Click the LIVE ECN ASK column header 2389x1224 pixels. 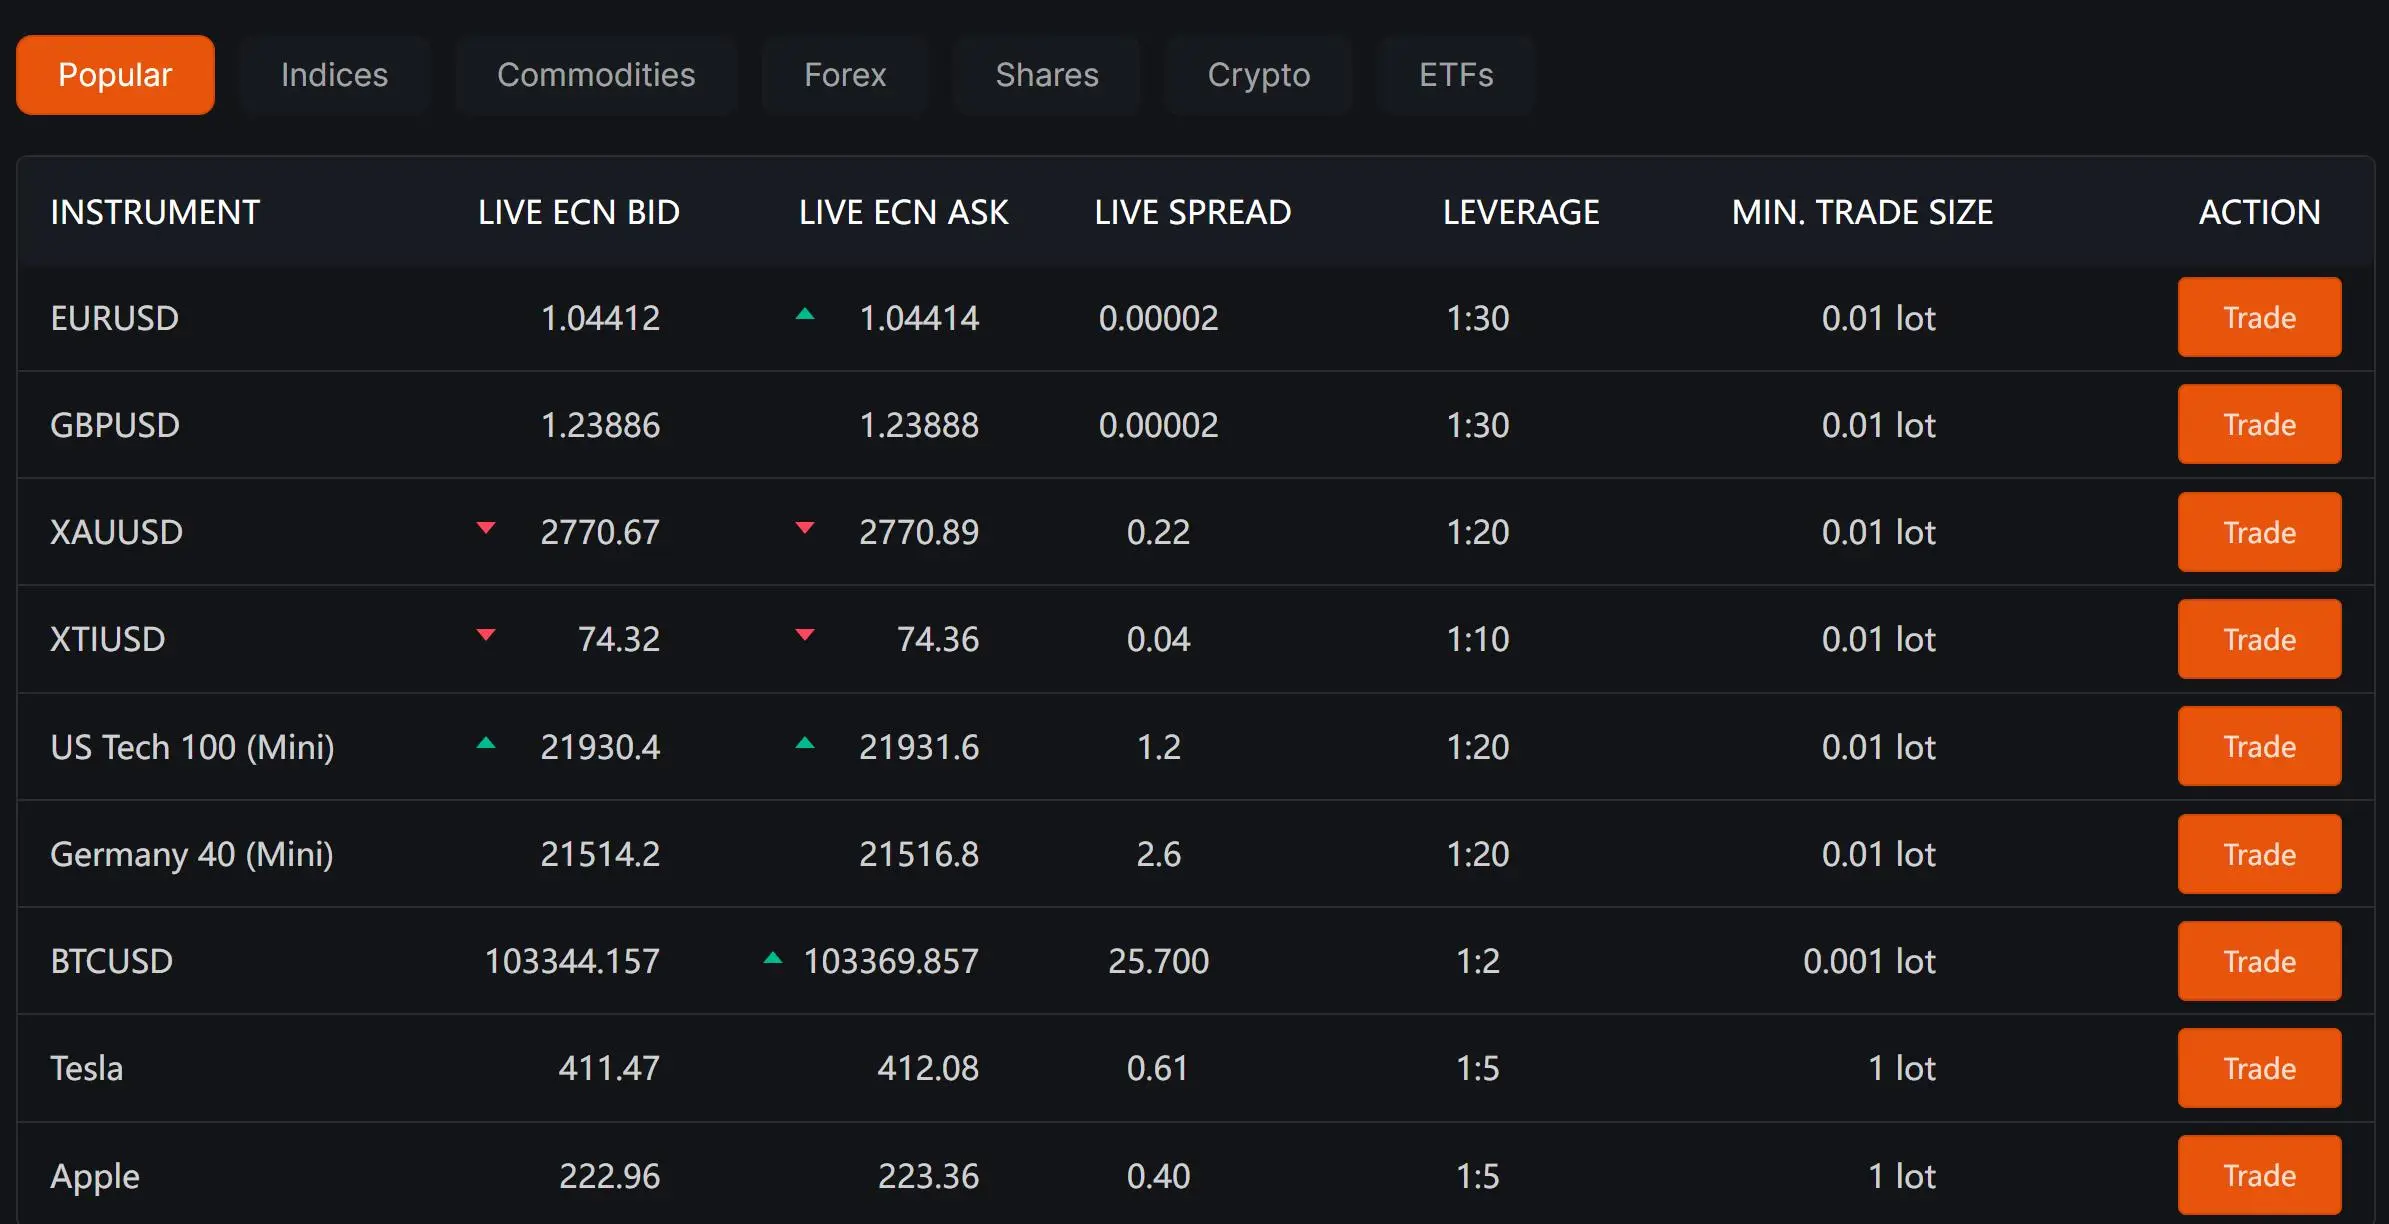click(904, 212)
